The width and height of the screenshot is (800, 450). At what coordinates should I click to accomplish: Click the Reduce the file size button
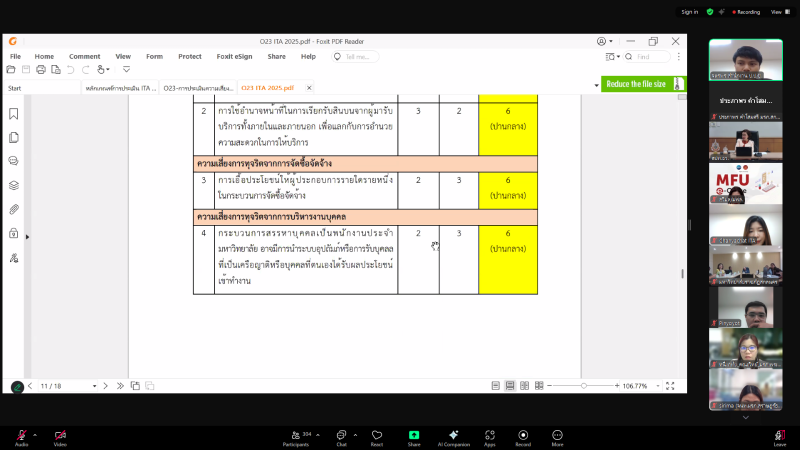click(636, 84)
